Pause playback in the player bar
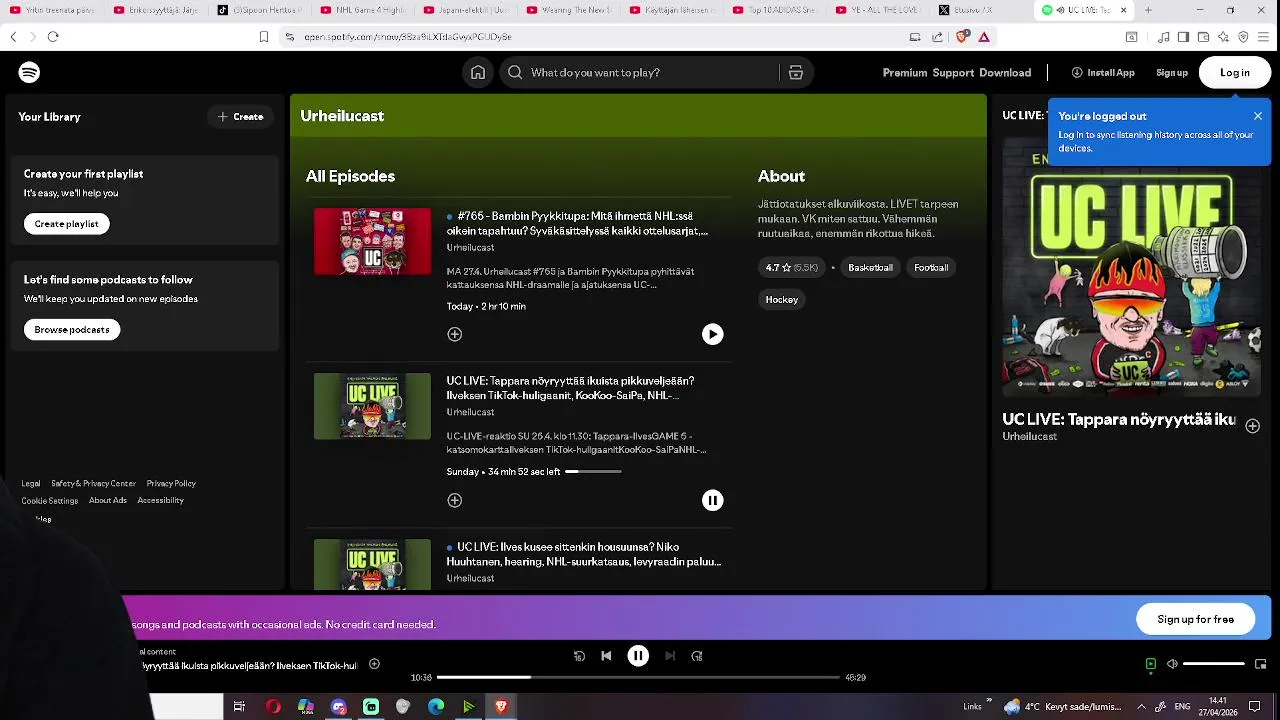Screen dimensions: 1280x720 tap(638, 656)
